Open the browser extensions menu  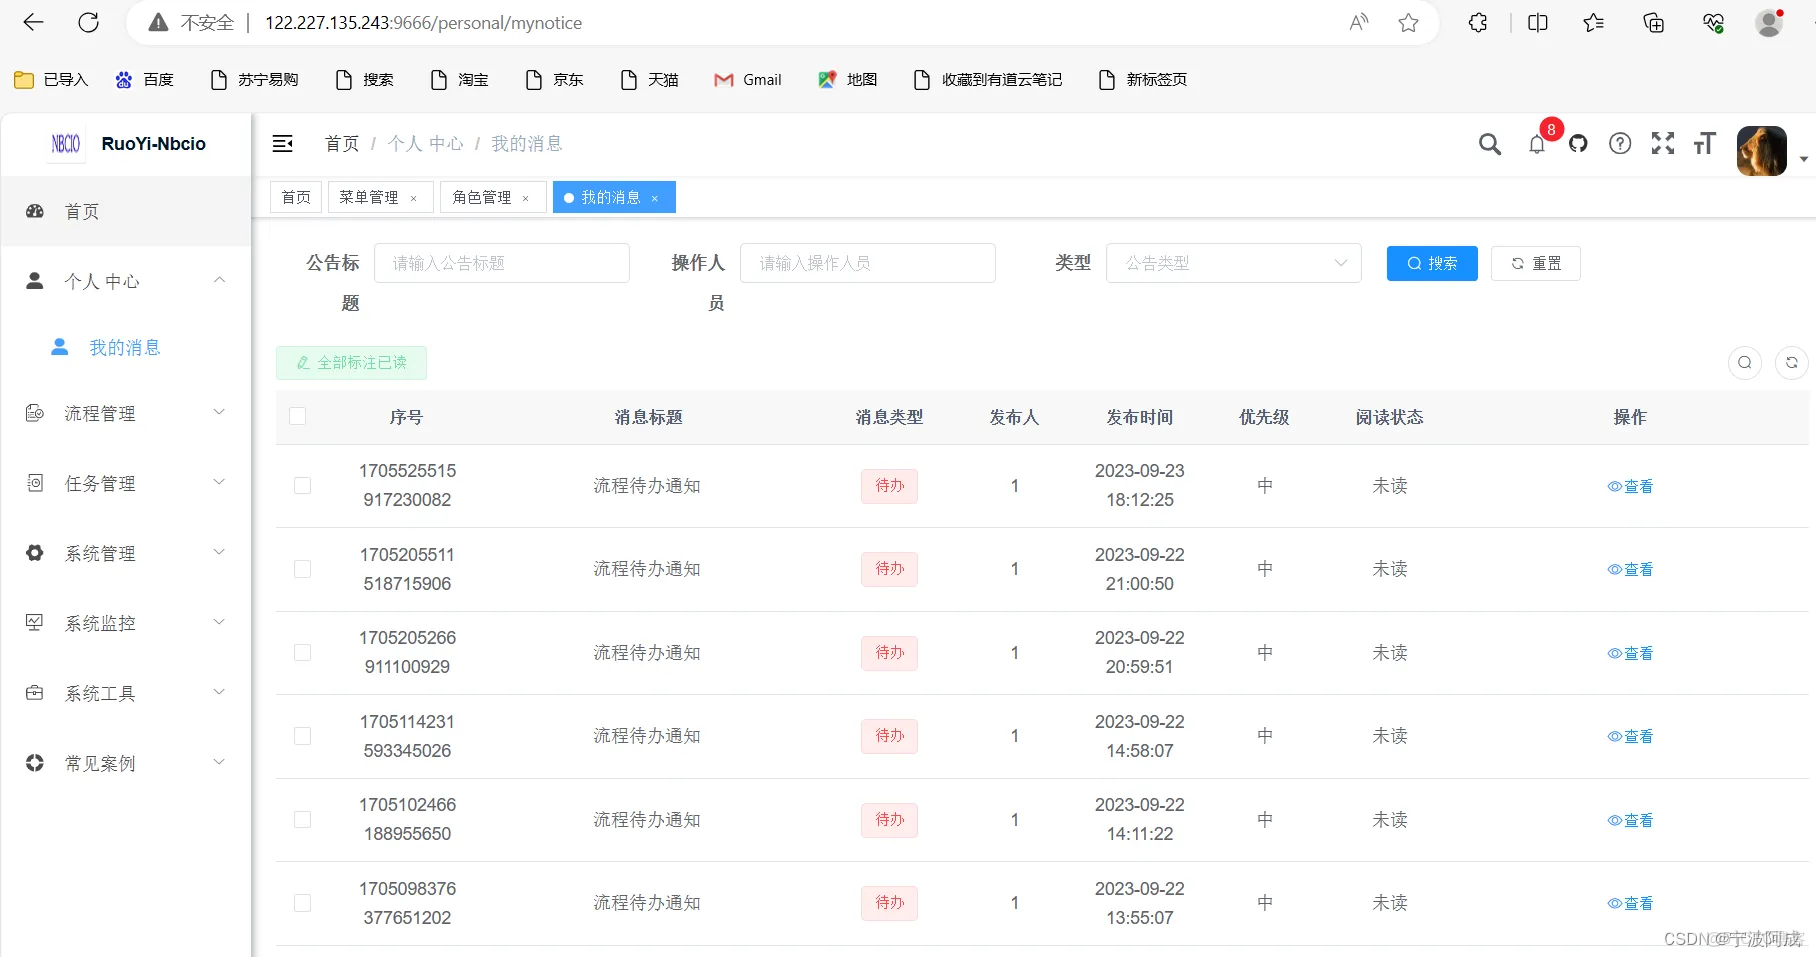(x=1478, y=22)
